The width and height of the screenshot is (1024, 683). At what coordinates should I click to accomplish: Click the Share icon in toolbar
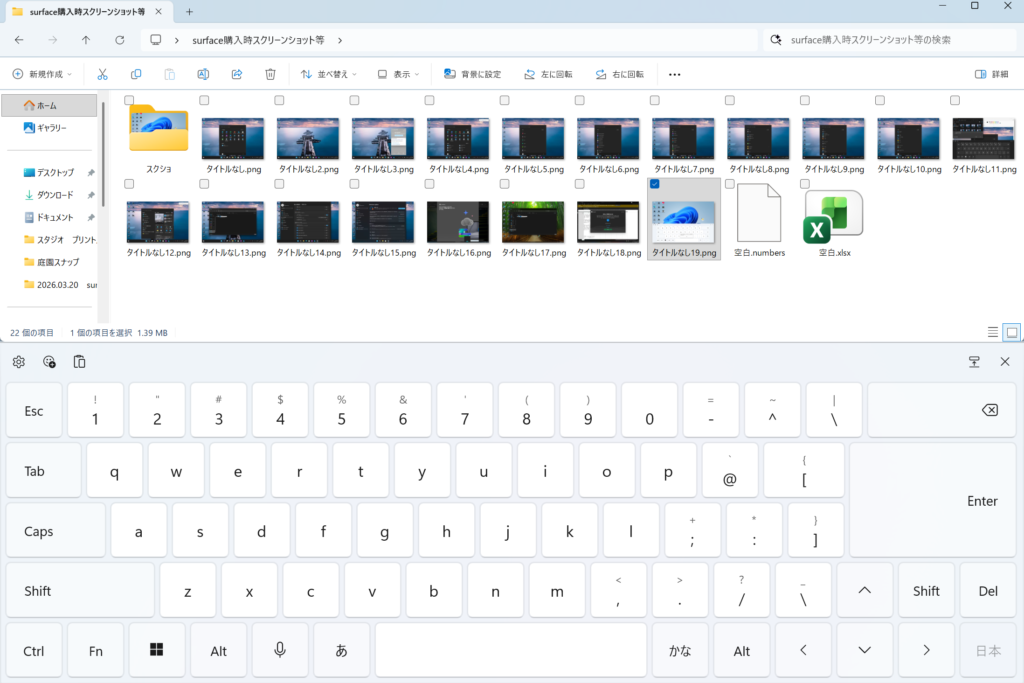[x=237, y=74]
